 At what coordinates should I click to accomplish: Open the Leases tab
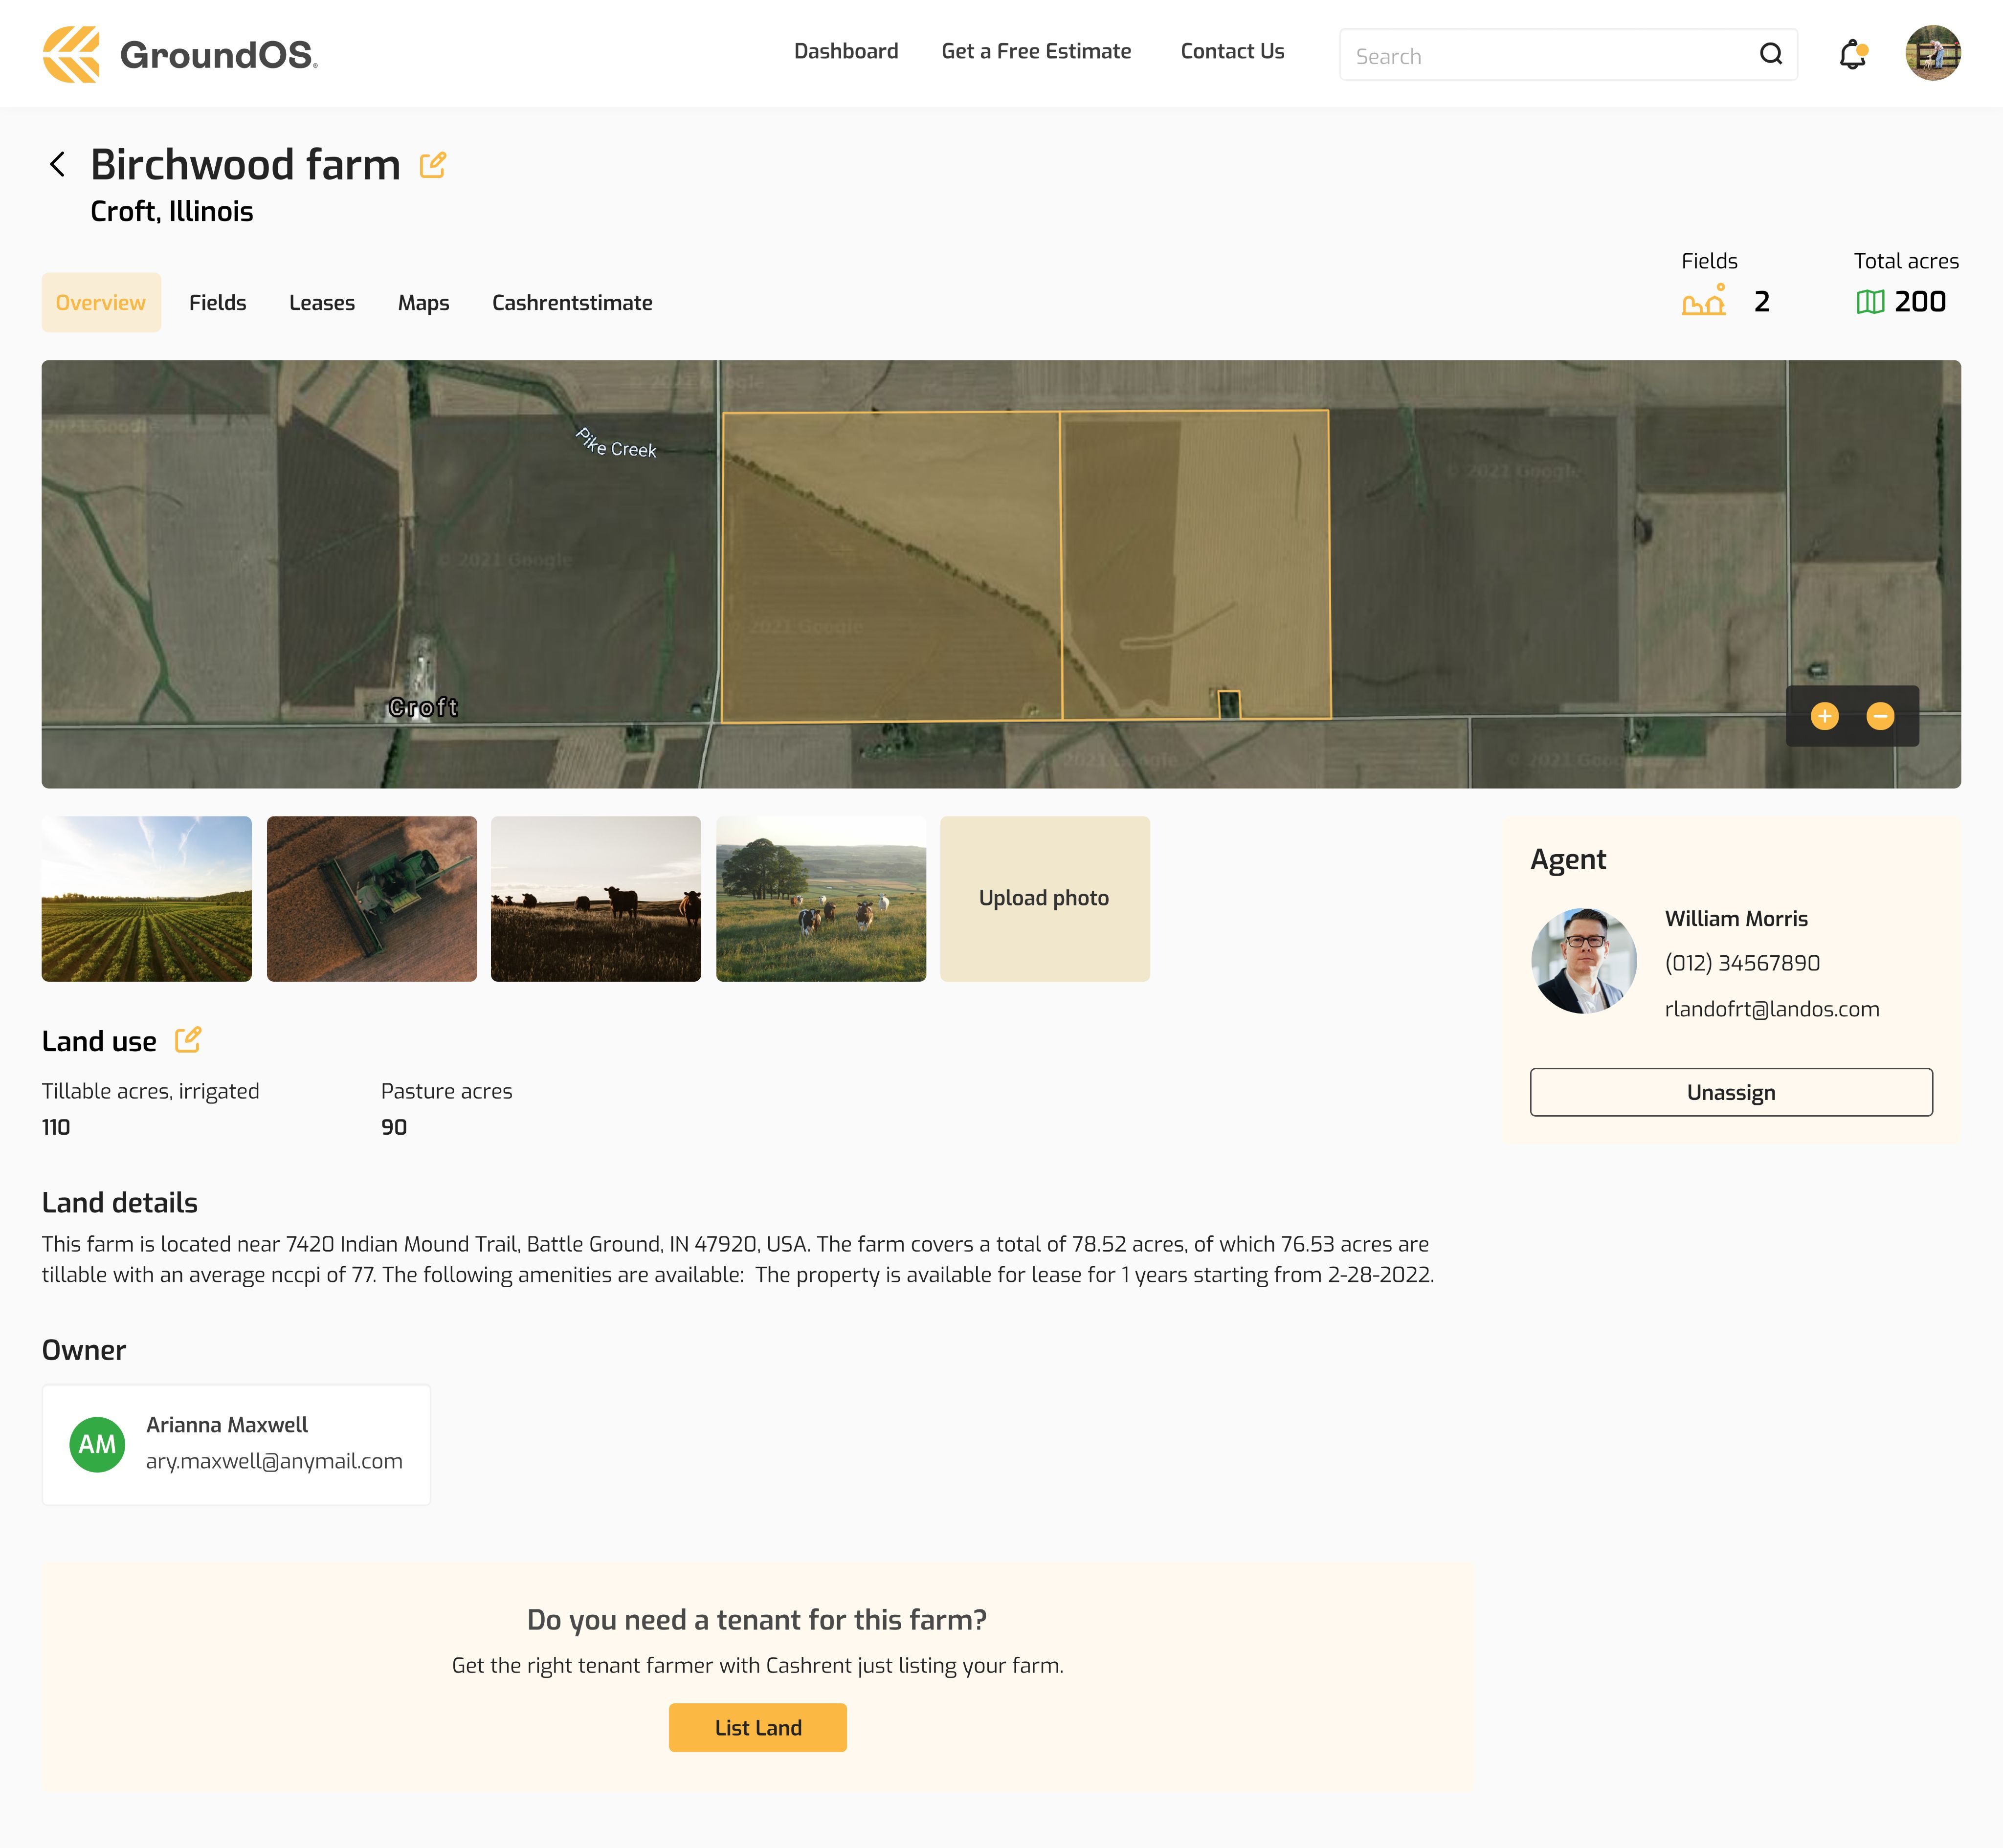click(321, 303)
